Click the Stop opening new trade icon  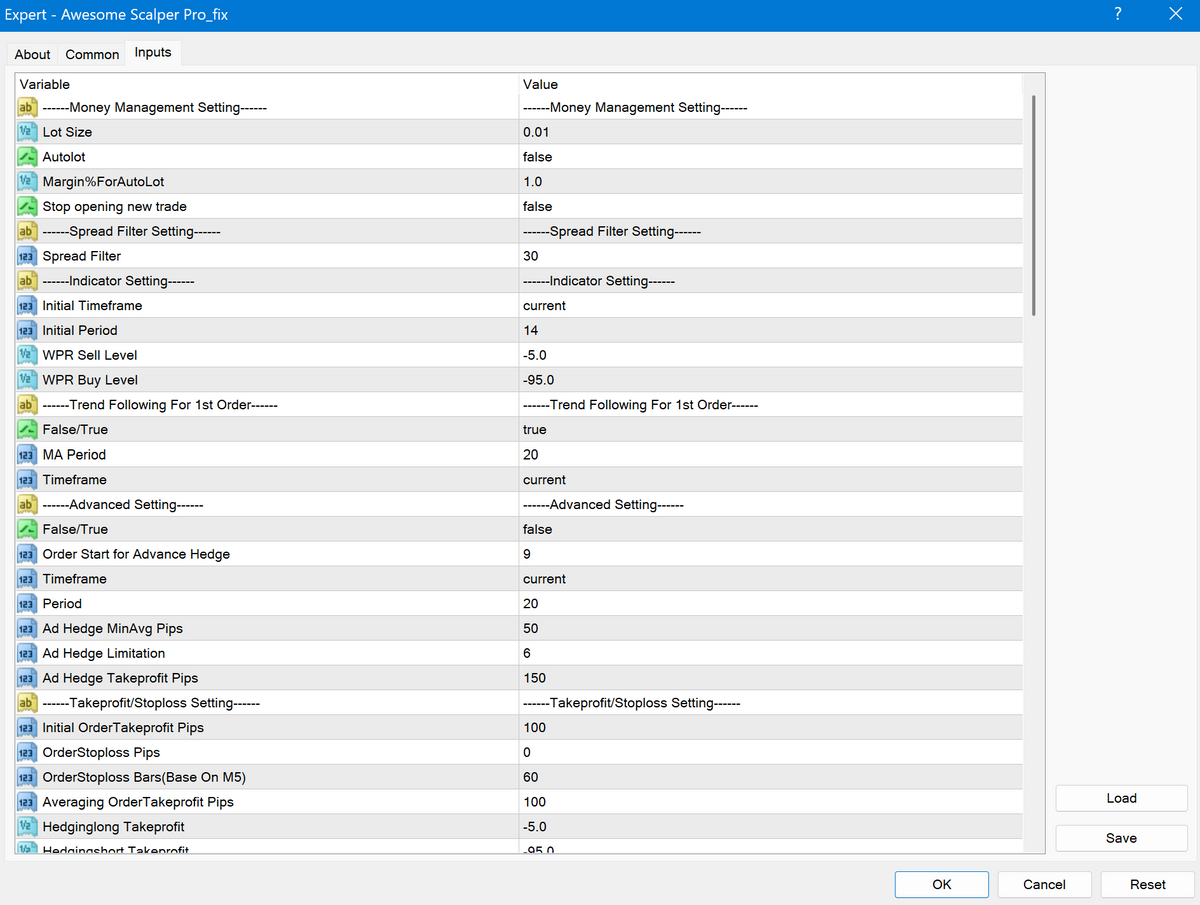coord(28,207)
